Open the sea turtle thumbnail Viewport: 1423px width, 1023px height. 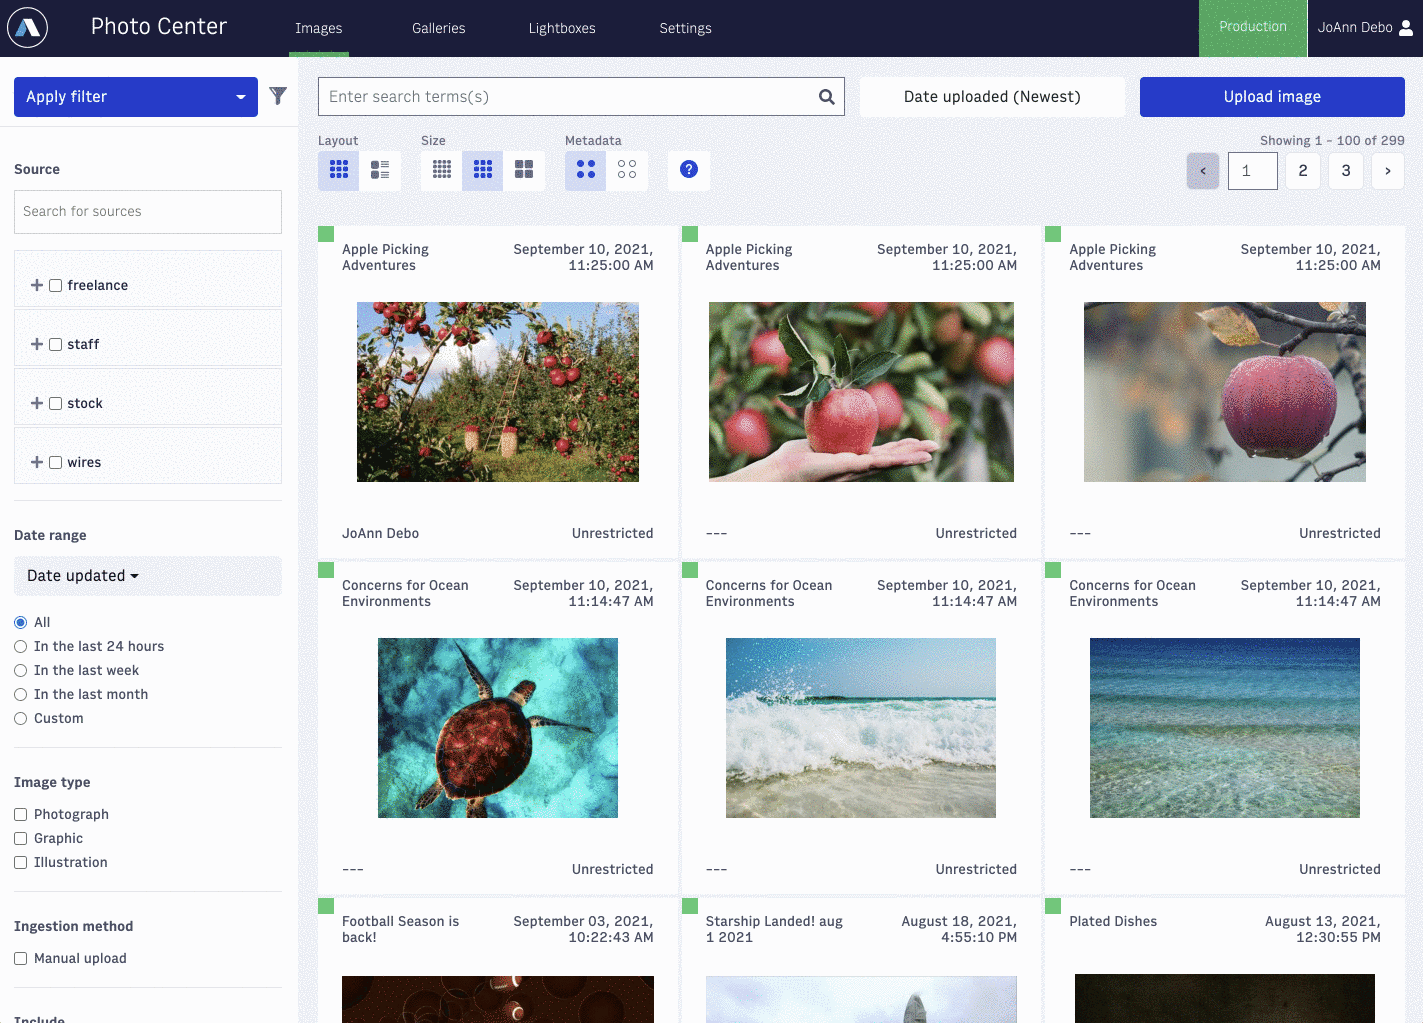pyautogui.click(x=498, y=728)
